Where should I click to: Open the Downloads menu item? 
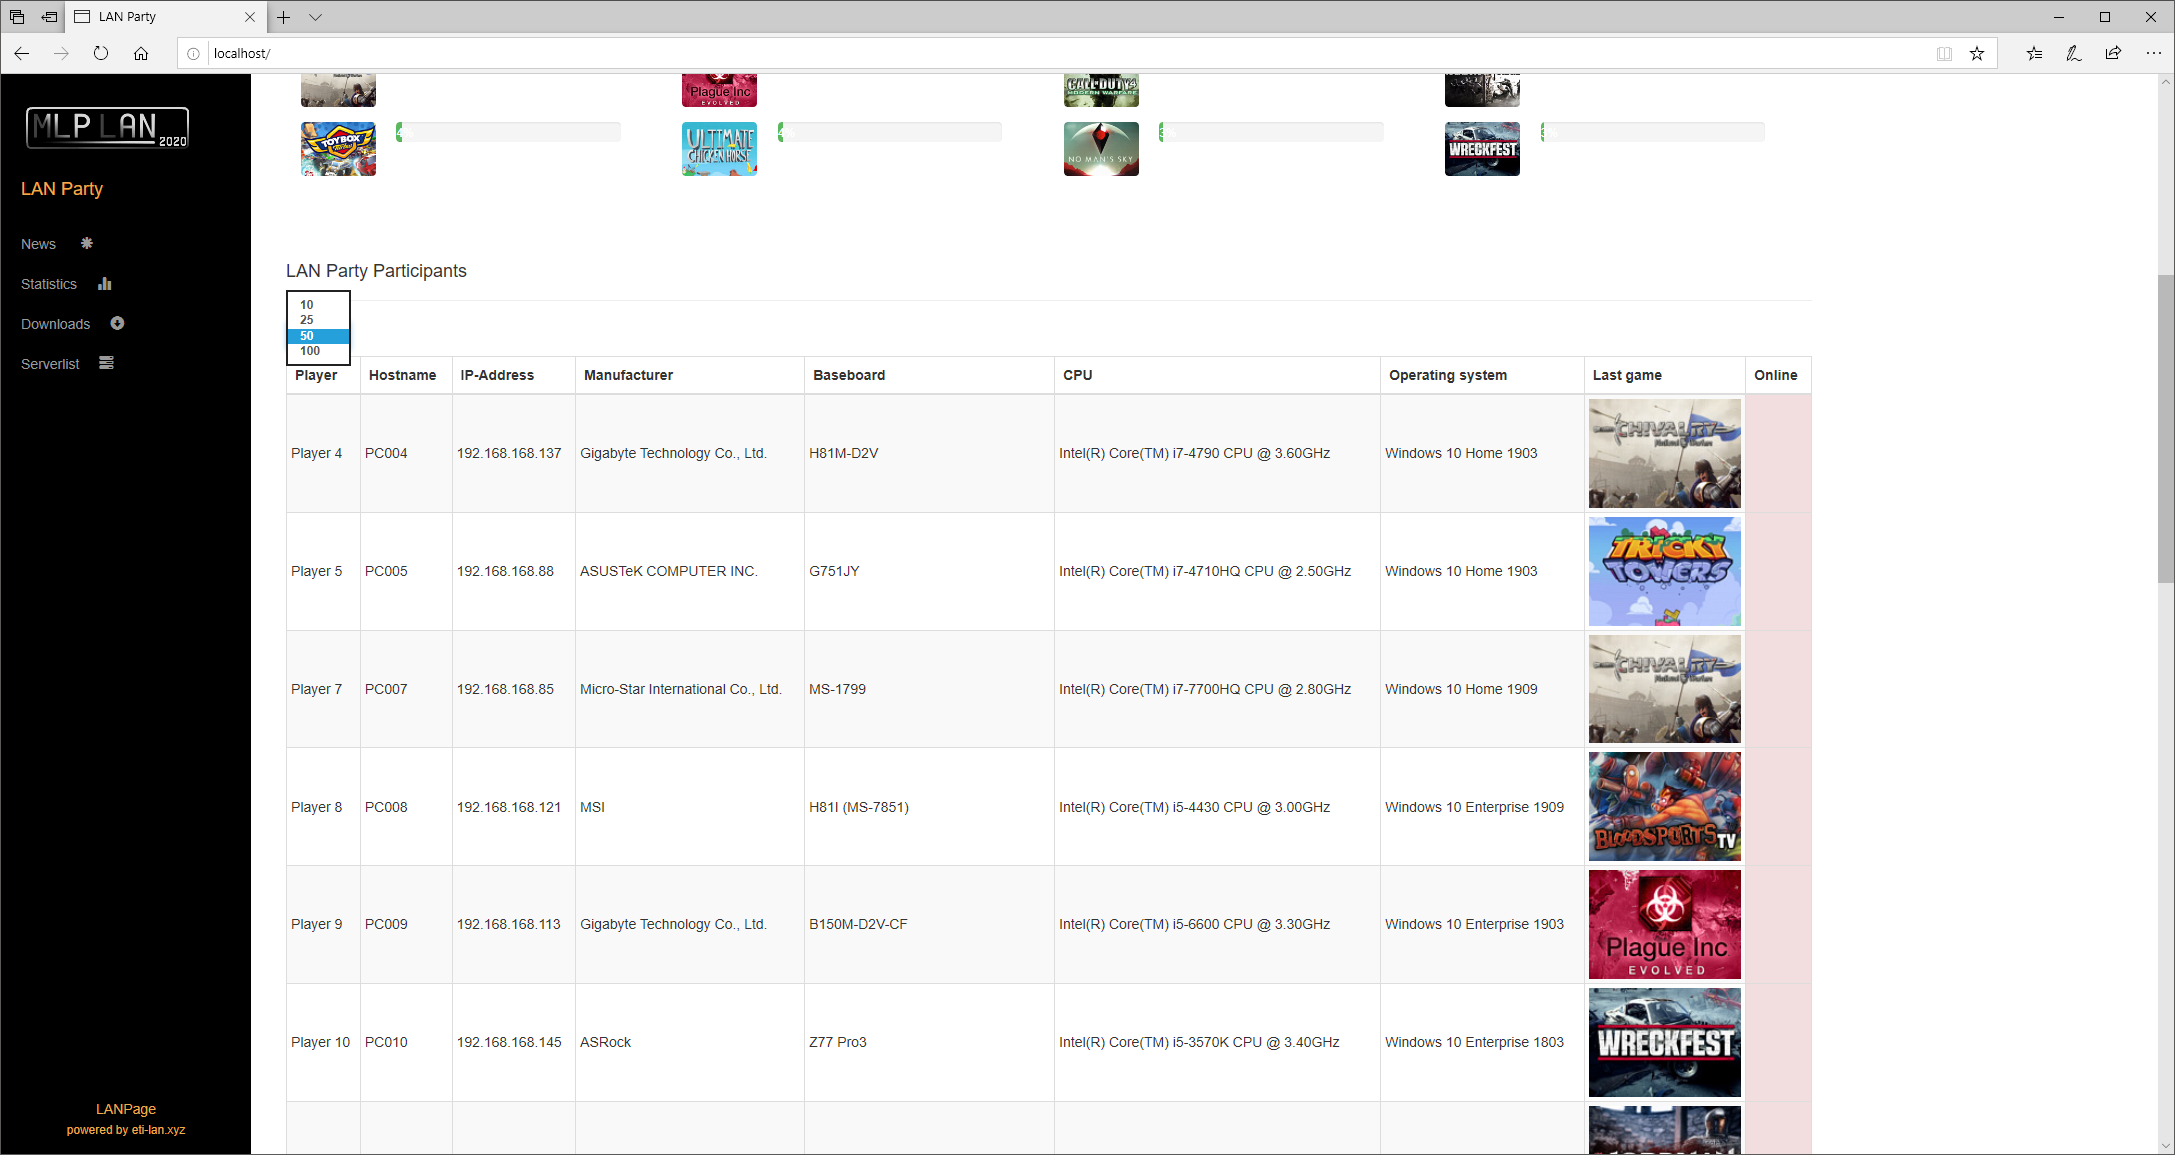pos(56,324)
